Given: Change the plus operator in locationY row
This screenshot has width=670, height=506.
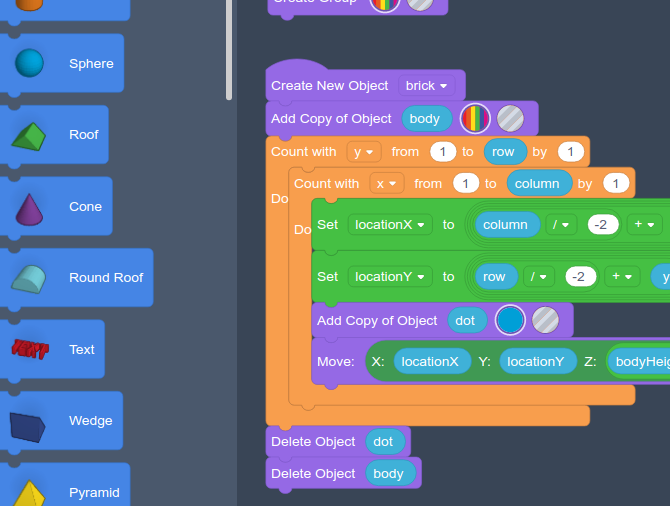Looking at the screenshot, I should coord(622,277).
